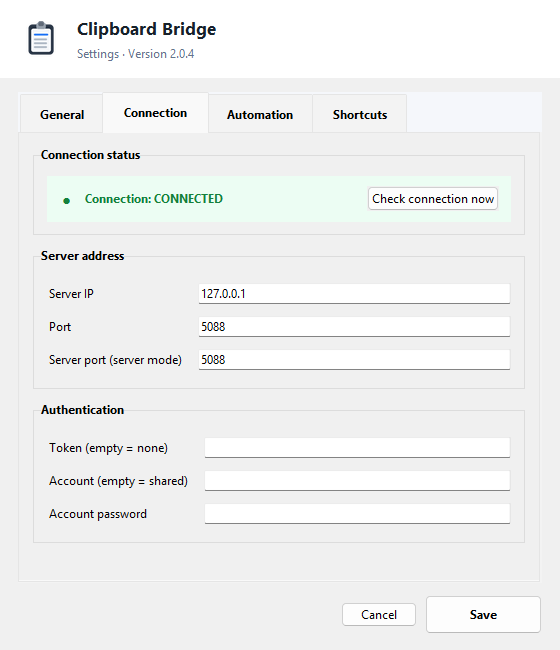Click the 'Server IP' label
This screenshot has width=560, height=650.
click(71, 293)
